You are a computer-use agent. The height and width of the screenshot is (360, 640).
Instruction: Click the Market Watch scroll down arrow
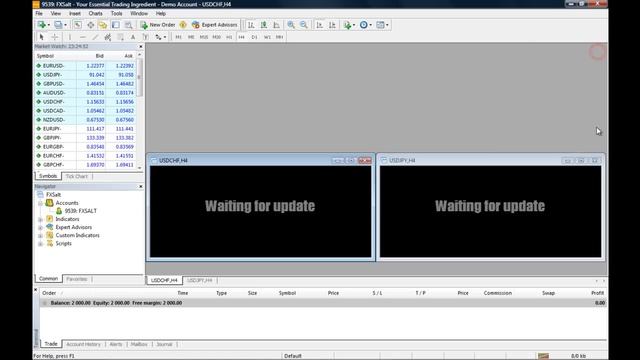point(140,168)
